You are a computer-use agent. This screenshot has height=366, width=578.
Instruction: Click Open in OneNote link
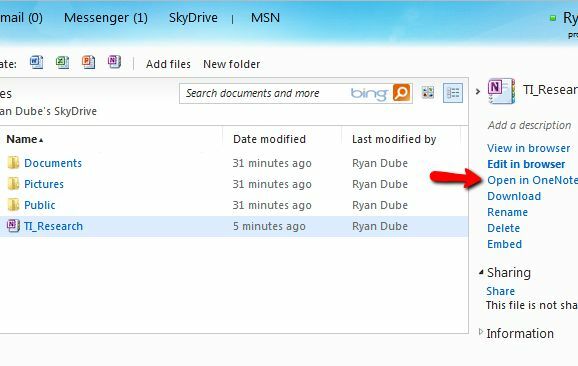coord(532,180)
